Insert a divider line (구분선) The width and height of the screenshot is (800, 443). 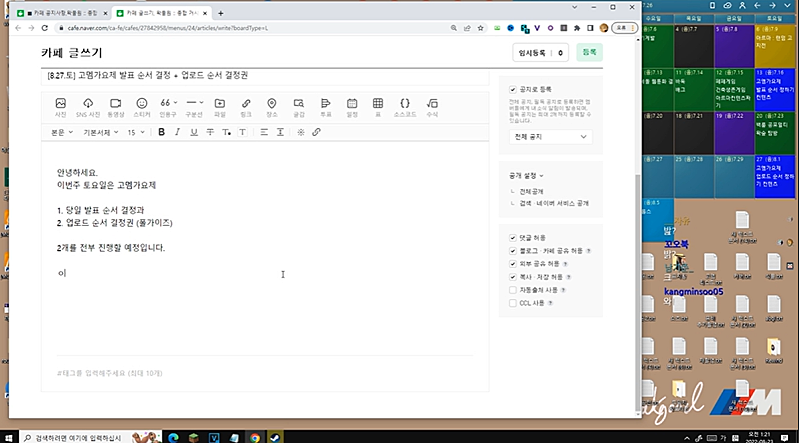click(x=194, y=108)
